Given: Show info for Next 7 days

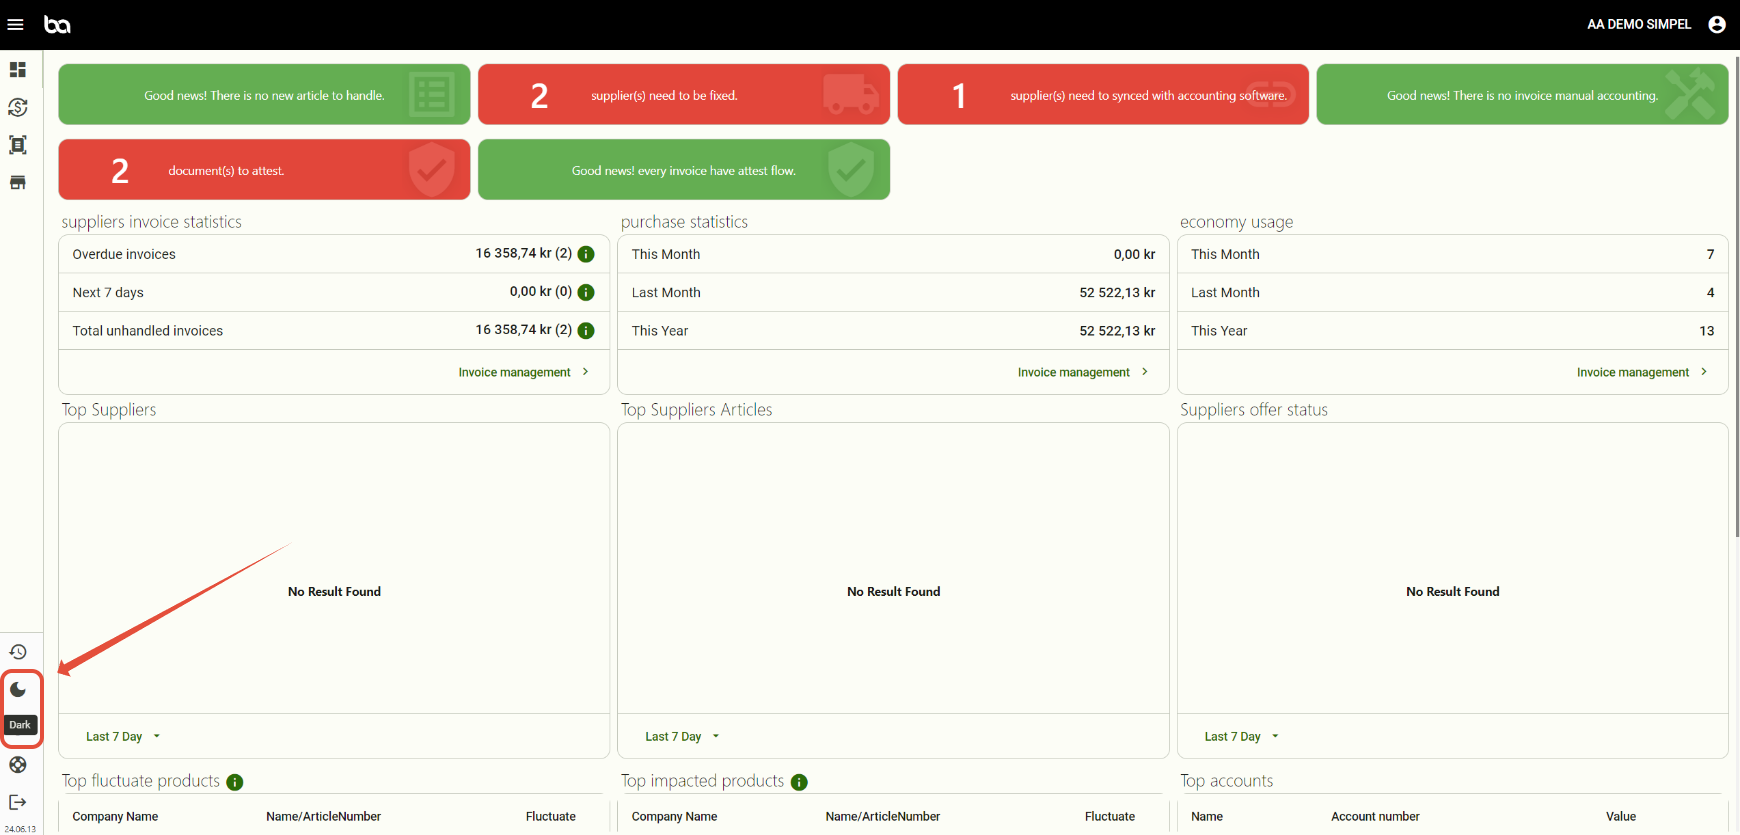Looking at the screenshot, I should coord(586,292).
